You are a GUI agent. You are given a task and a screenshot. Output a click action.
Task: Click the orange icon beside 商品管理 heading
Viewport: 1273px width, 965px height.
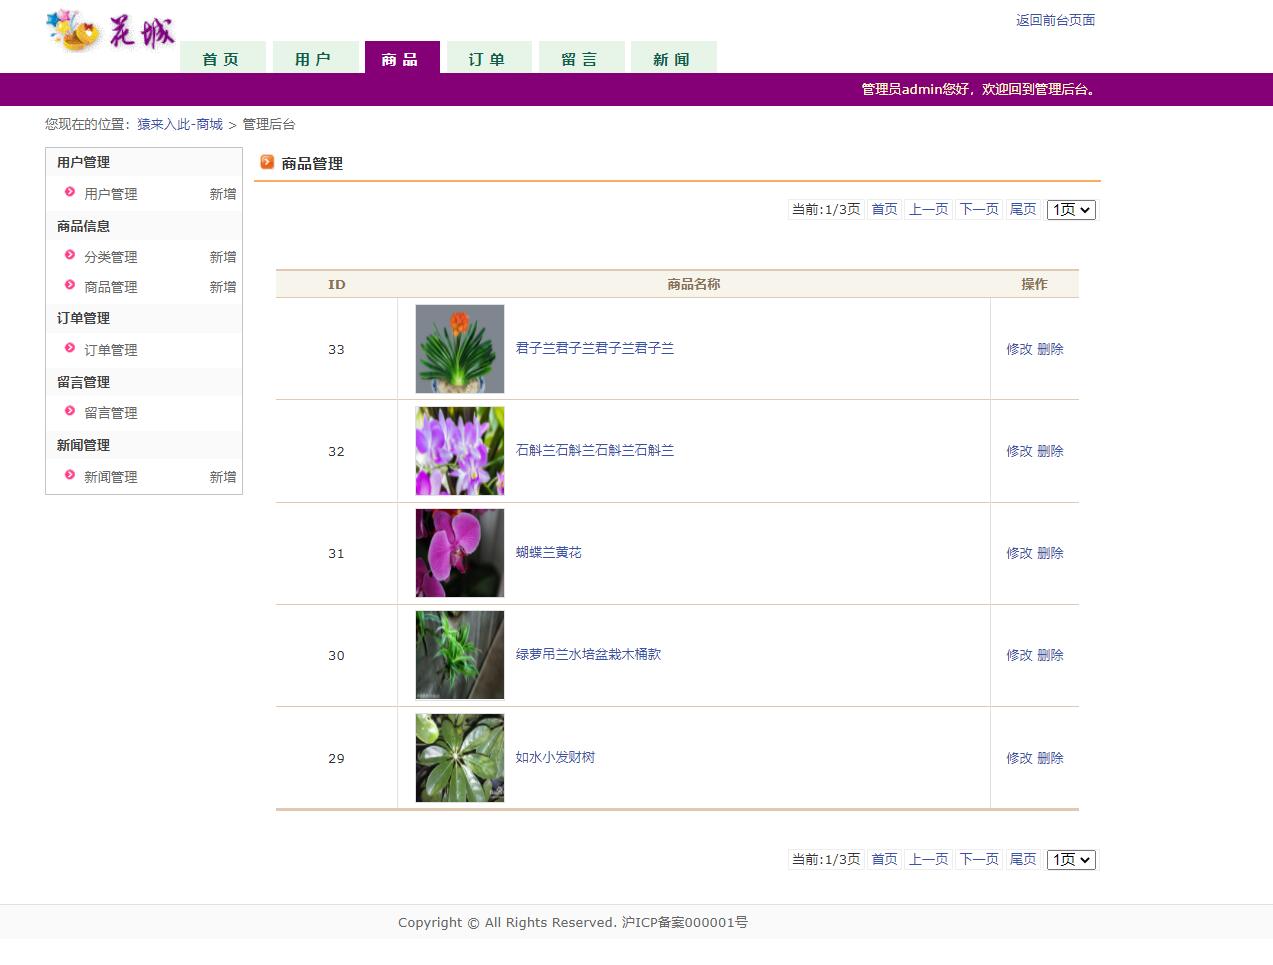(x=267, y=161)
